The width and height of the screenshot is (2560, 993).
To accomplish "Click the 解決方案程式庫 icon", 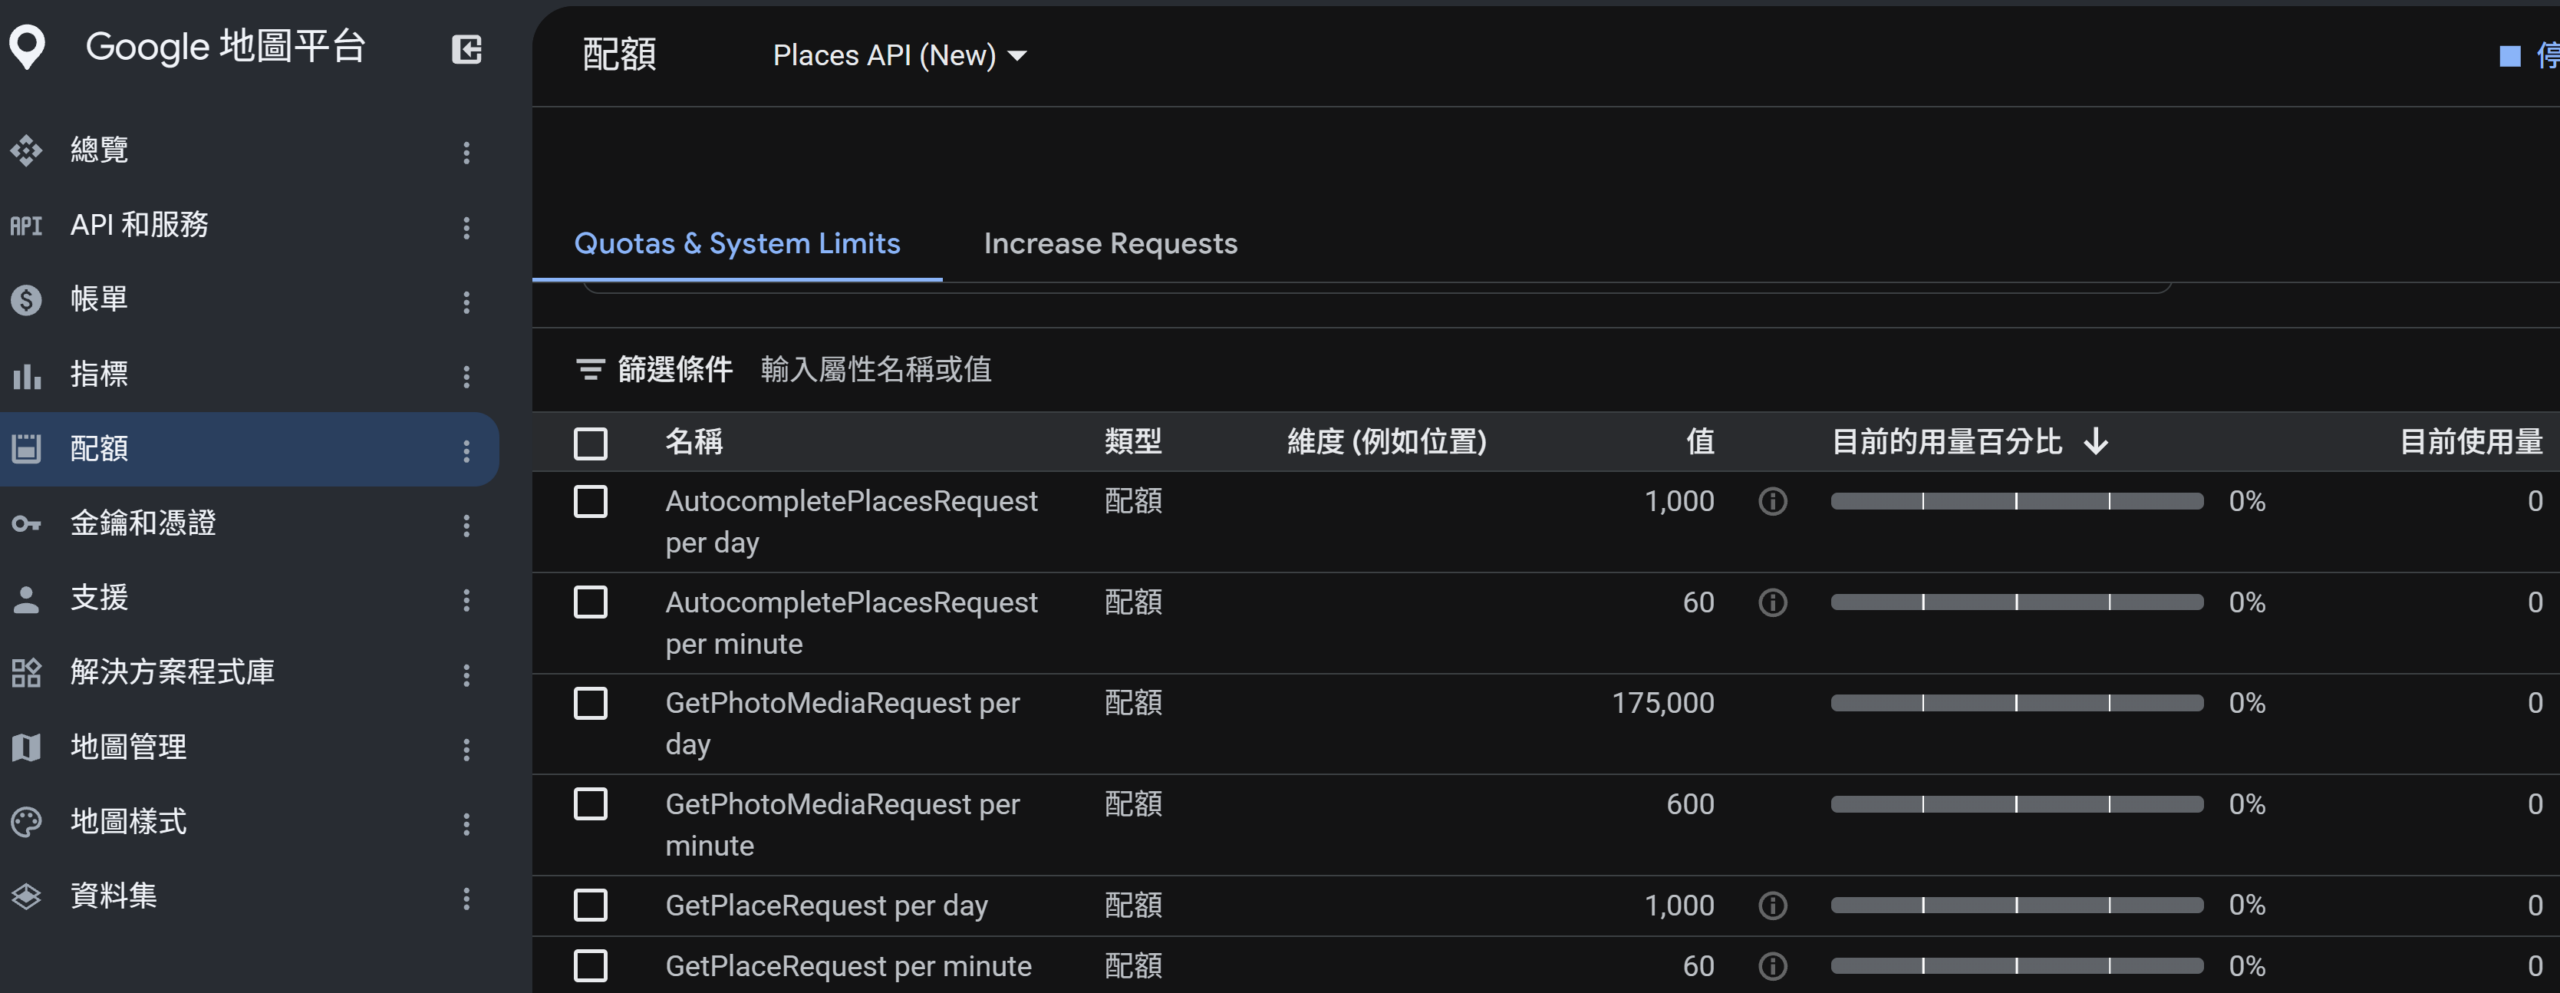I will tap(26, 672).
